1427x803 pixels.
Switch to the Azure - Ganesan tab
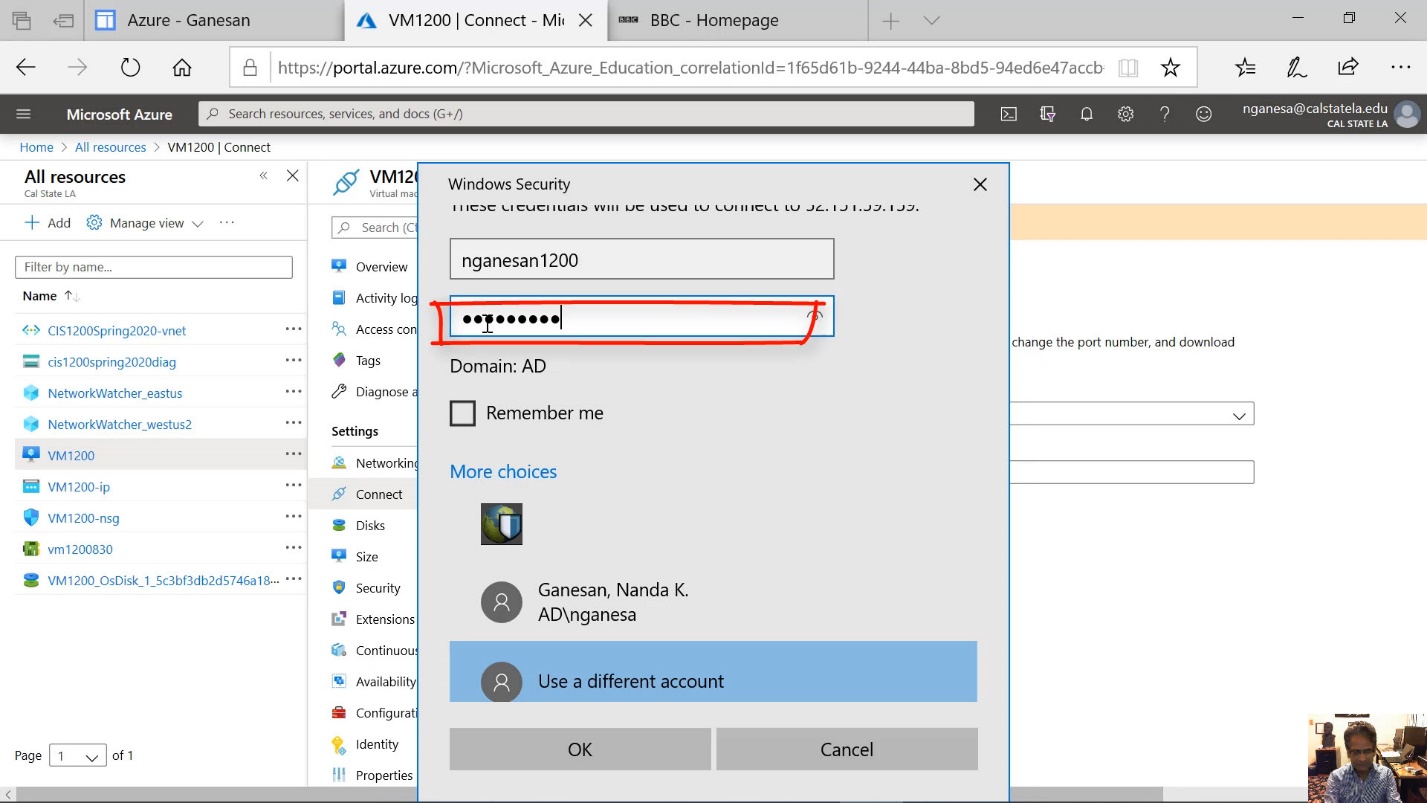click(188, 20)
